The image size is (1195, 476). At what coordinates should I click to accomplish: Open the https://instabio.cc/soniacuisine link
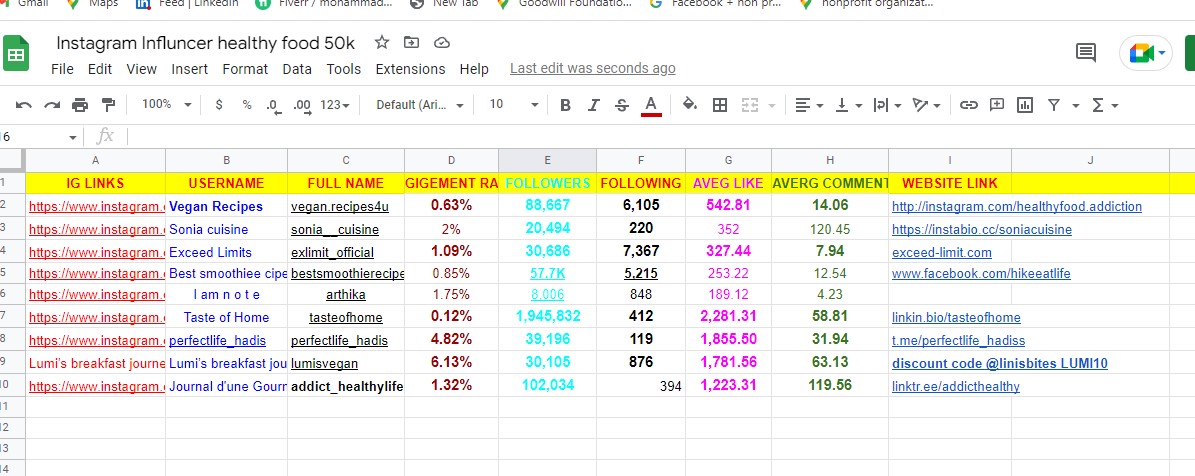(982, 229)
